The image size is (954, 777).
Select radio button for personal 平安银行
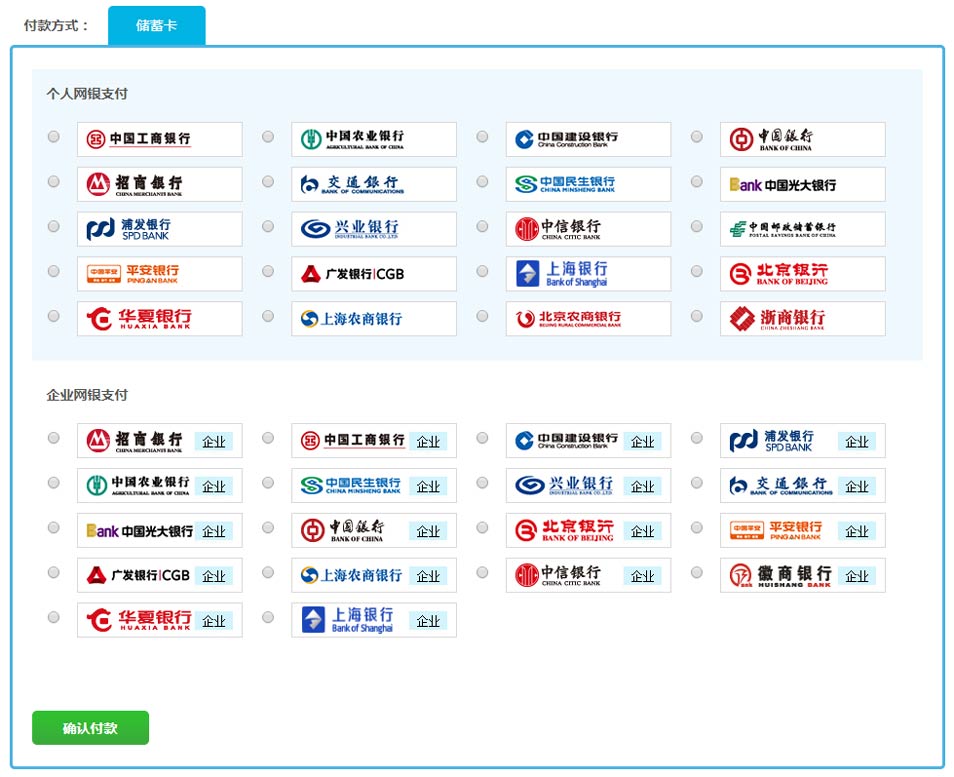tap(54, 271)
